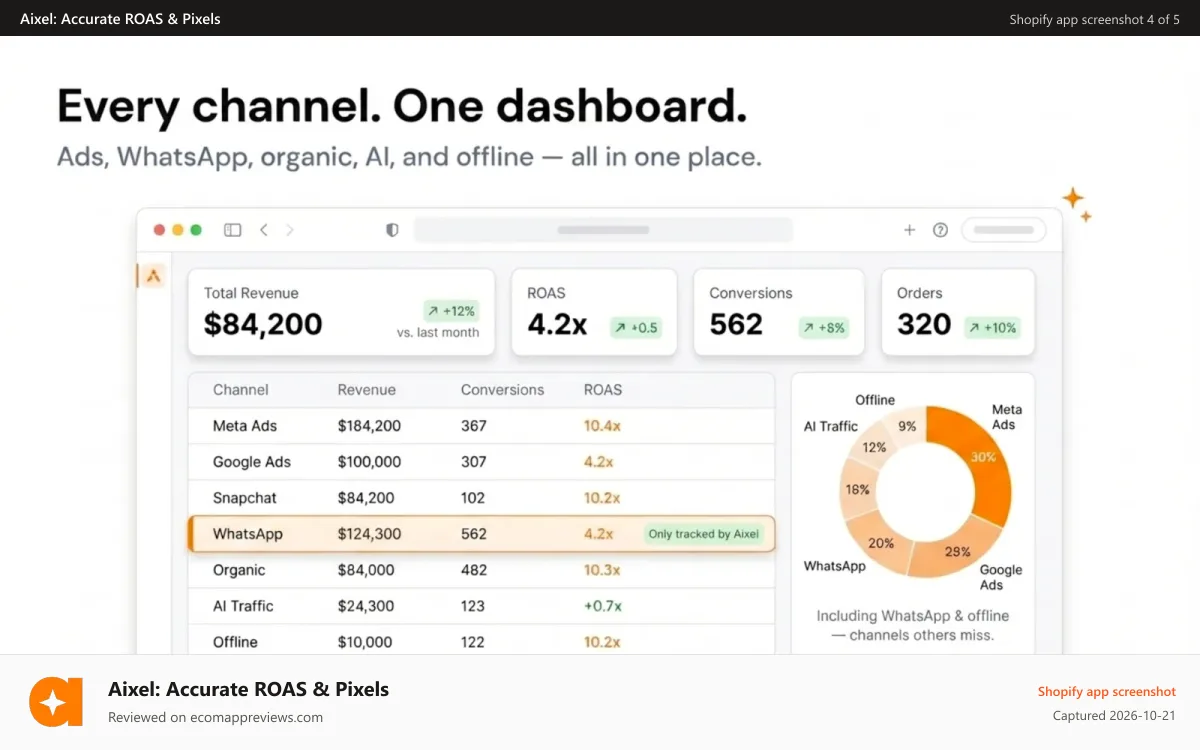Toggle the browser sidebar panel icon

pyautogui.click(x=233, y=230)
